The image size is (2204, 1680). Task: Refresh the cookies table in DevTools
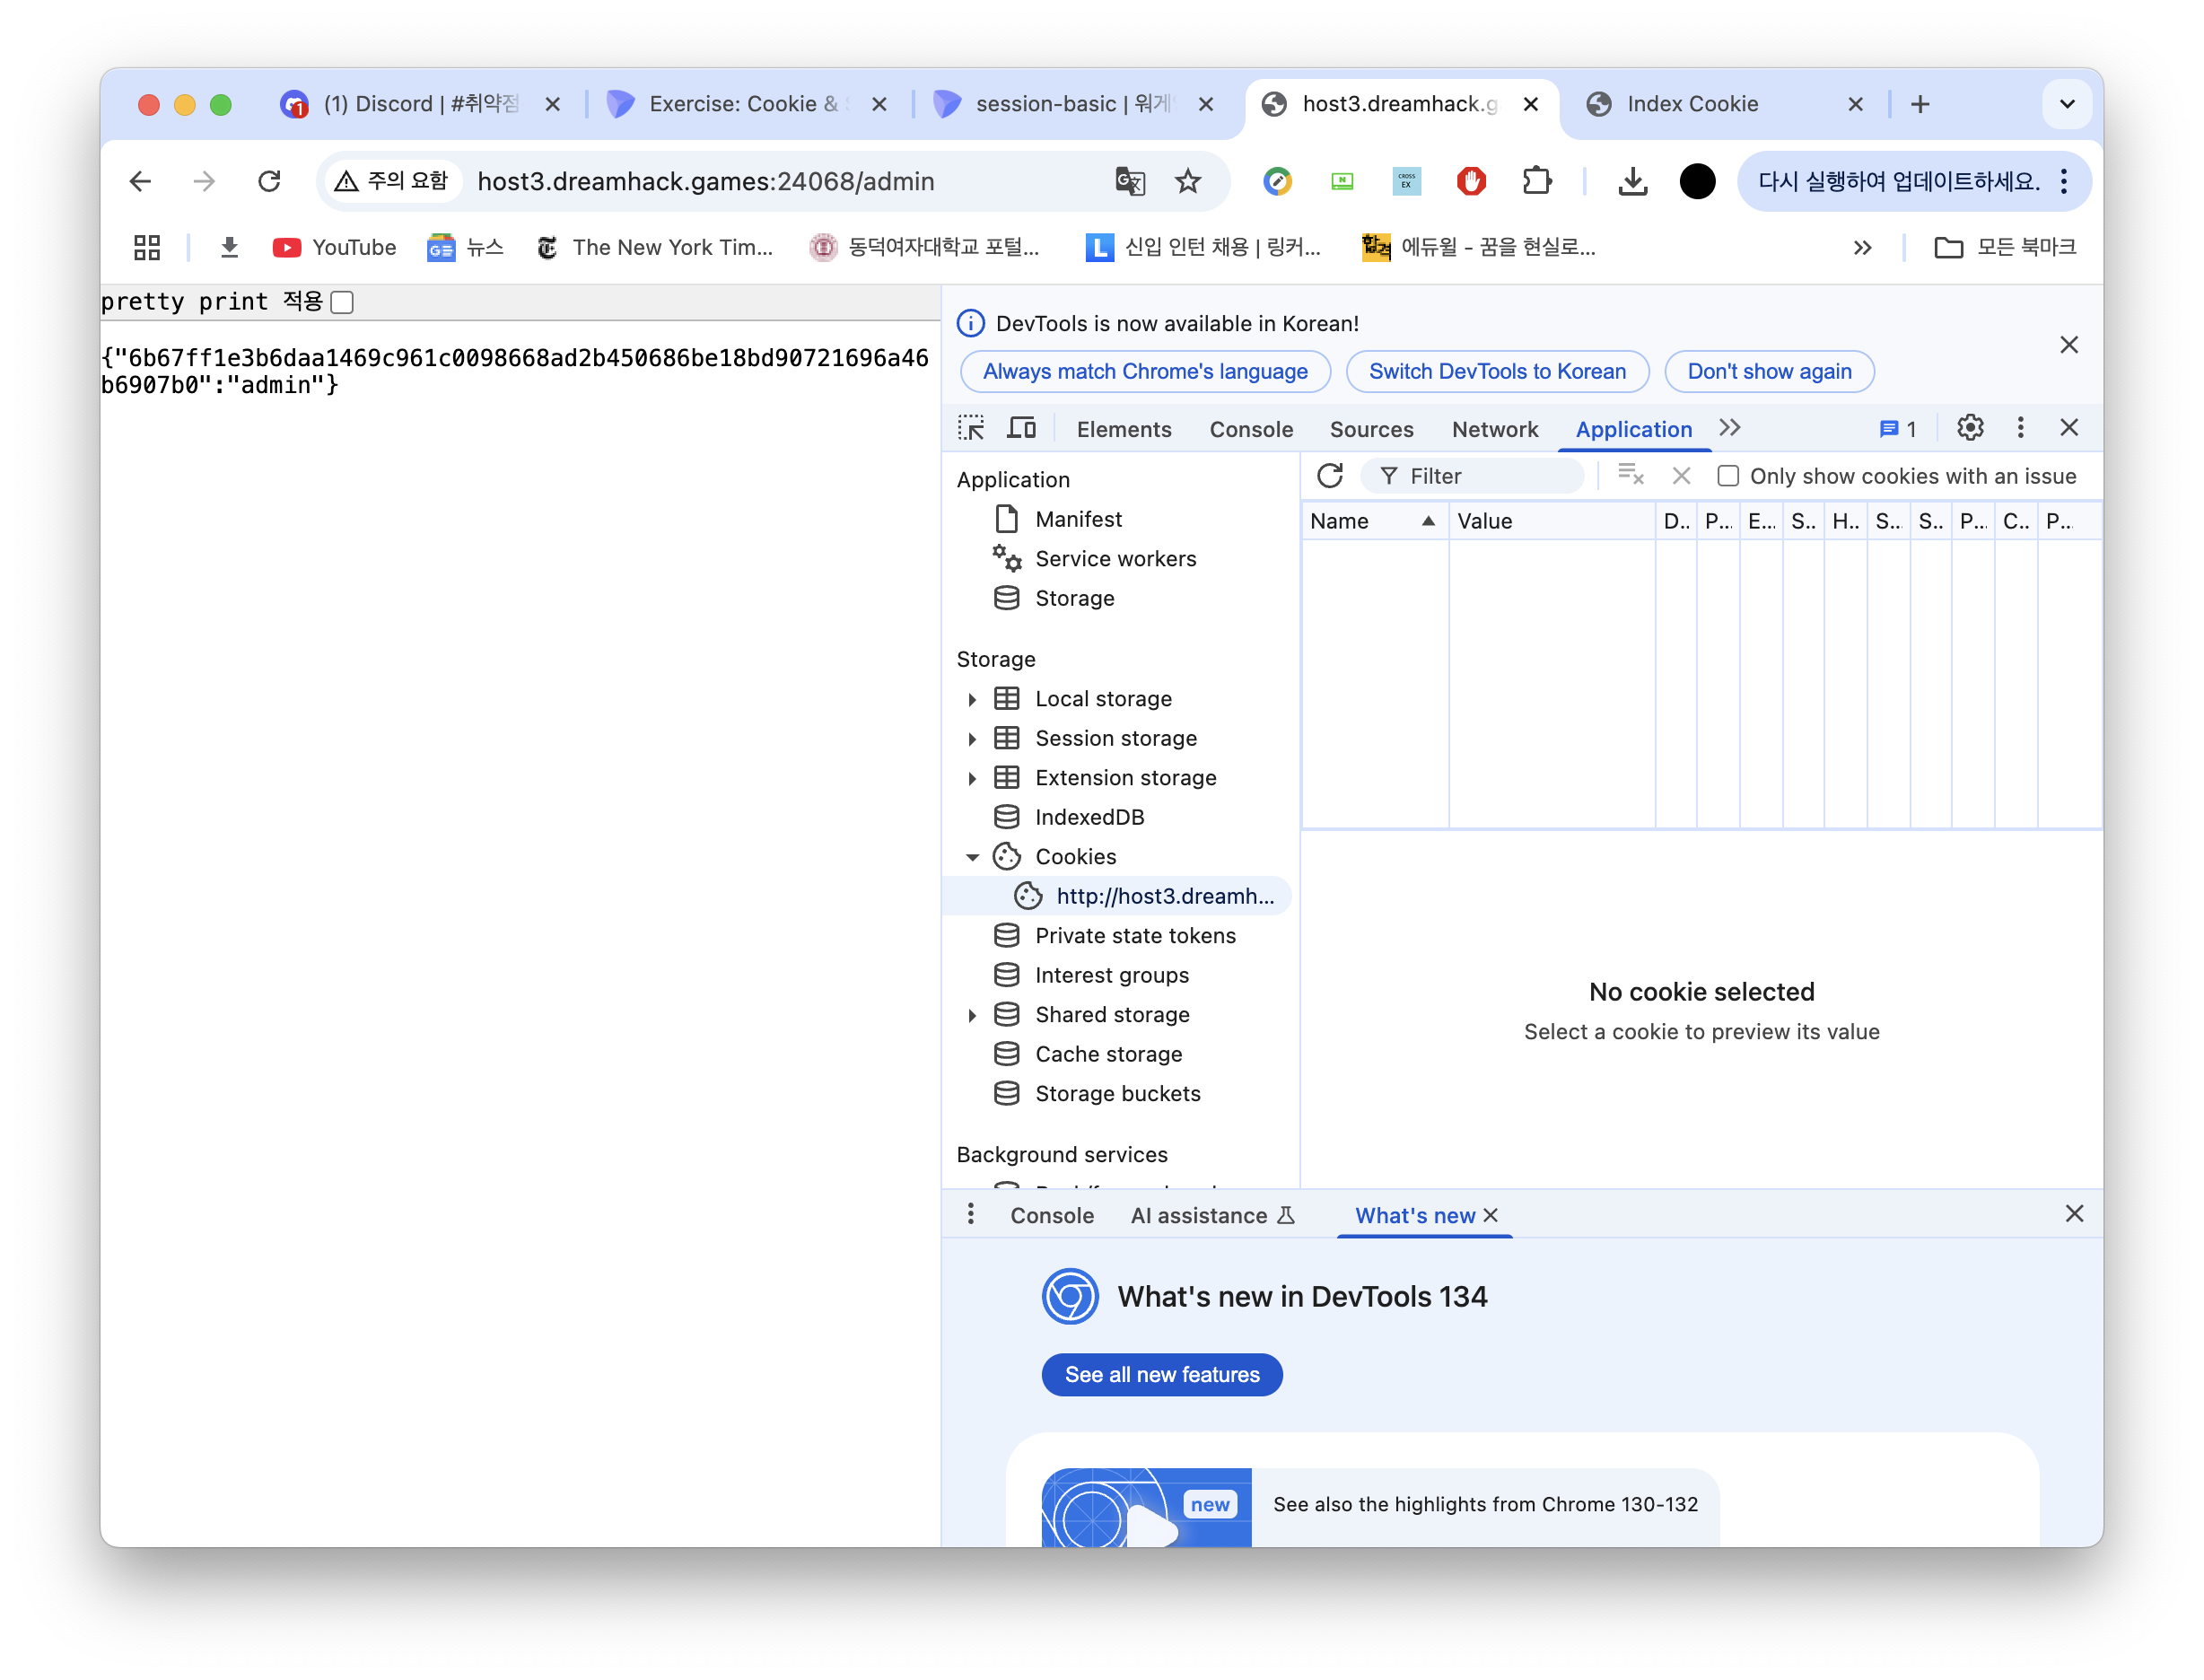pyautogui.click(x=1329, y=476)
